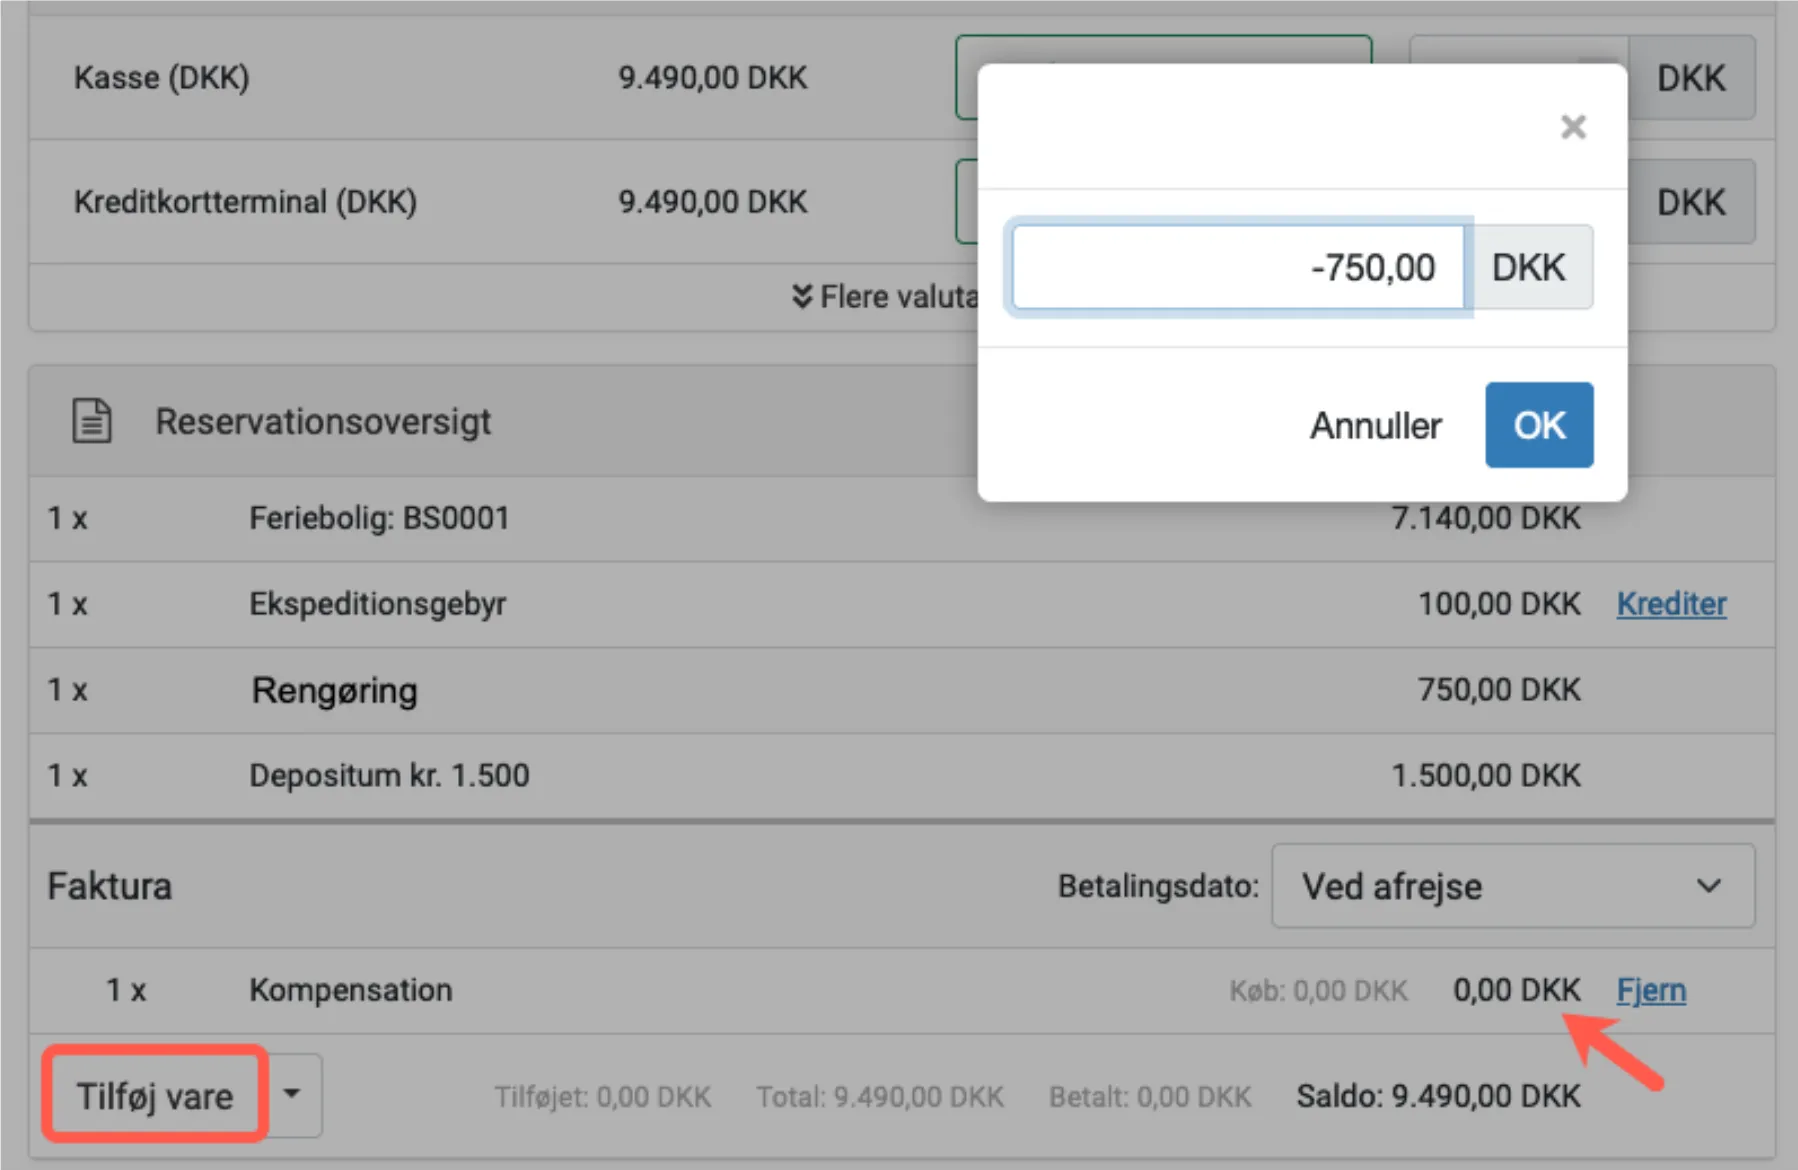Open the Betalingsdato dropdown

1512,886
